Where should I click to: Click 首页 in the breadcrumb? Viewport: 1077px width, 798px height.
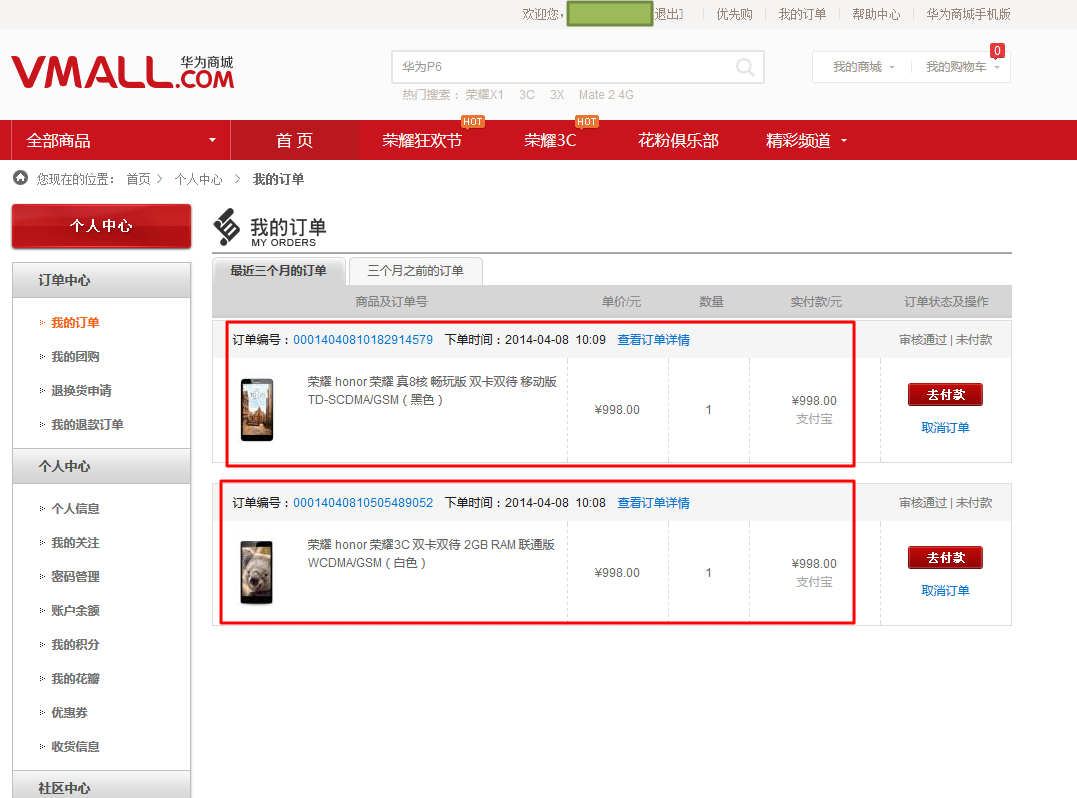(x=138, y=179)
